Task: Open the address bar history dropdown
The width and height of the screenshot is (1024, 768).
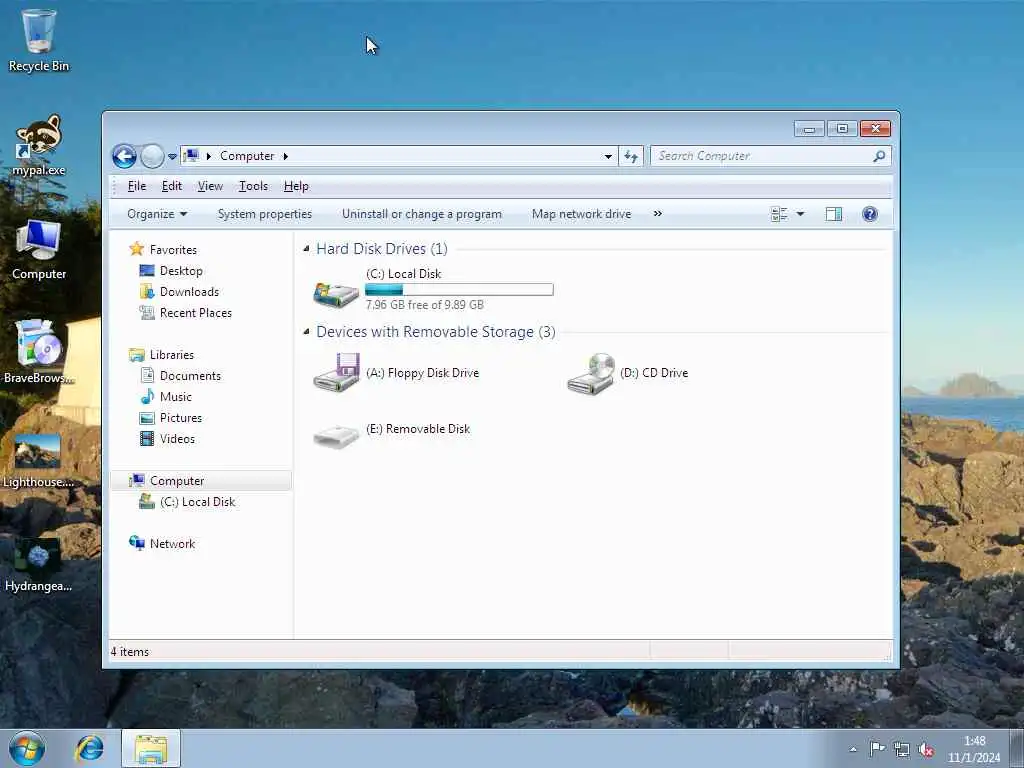Action: pyautogui.click(x=608, y=157)
